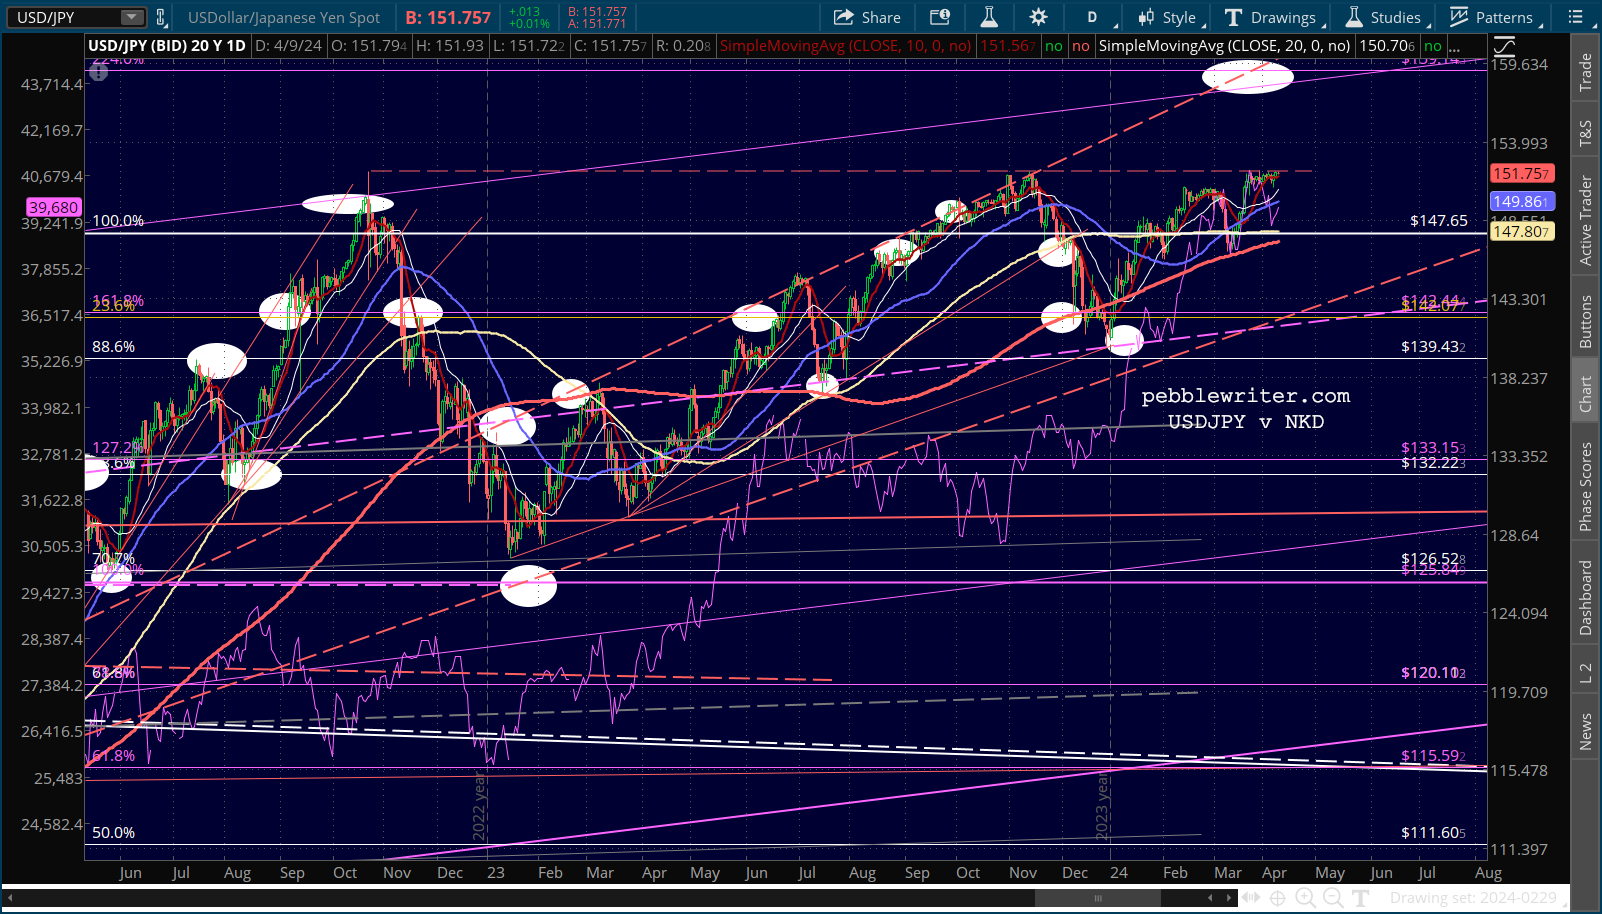Click the 147.807 yellow price bubble

(1521, 232)
